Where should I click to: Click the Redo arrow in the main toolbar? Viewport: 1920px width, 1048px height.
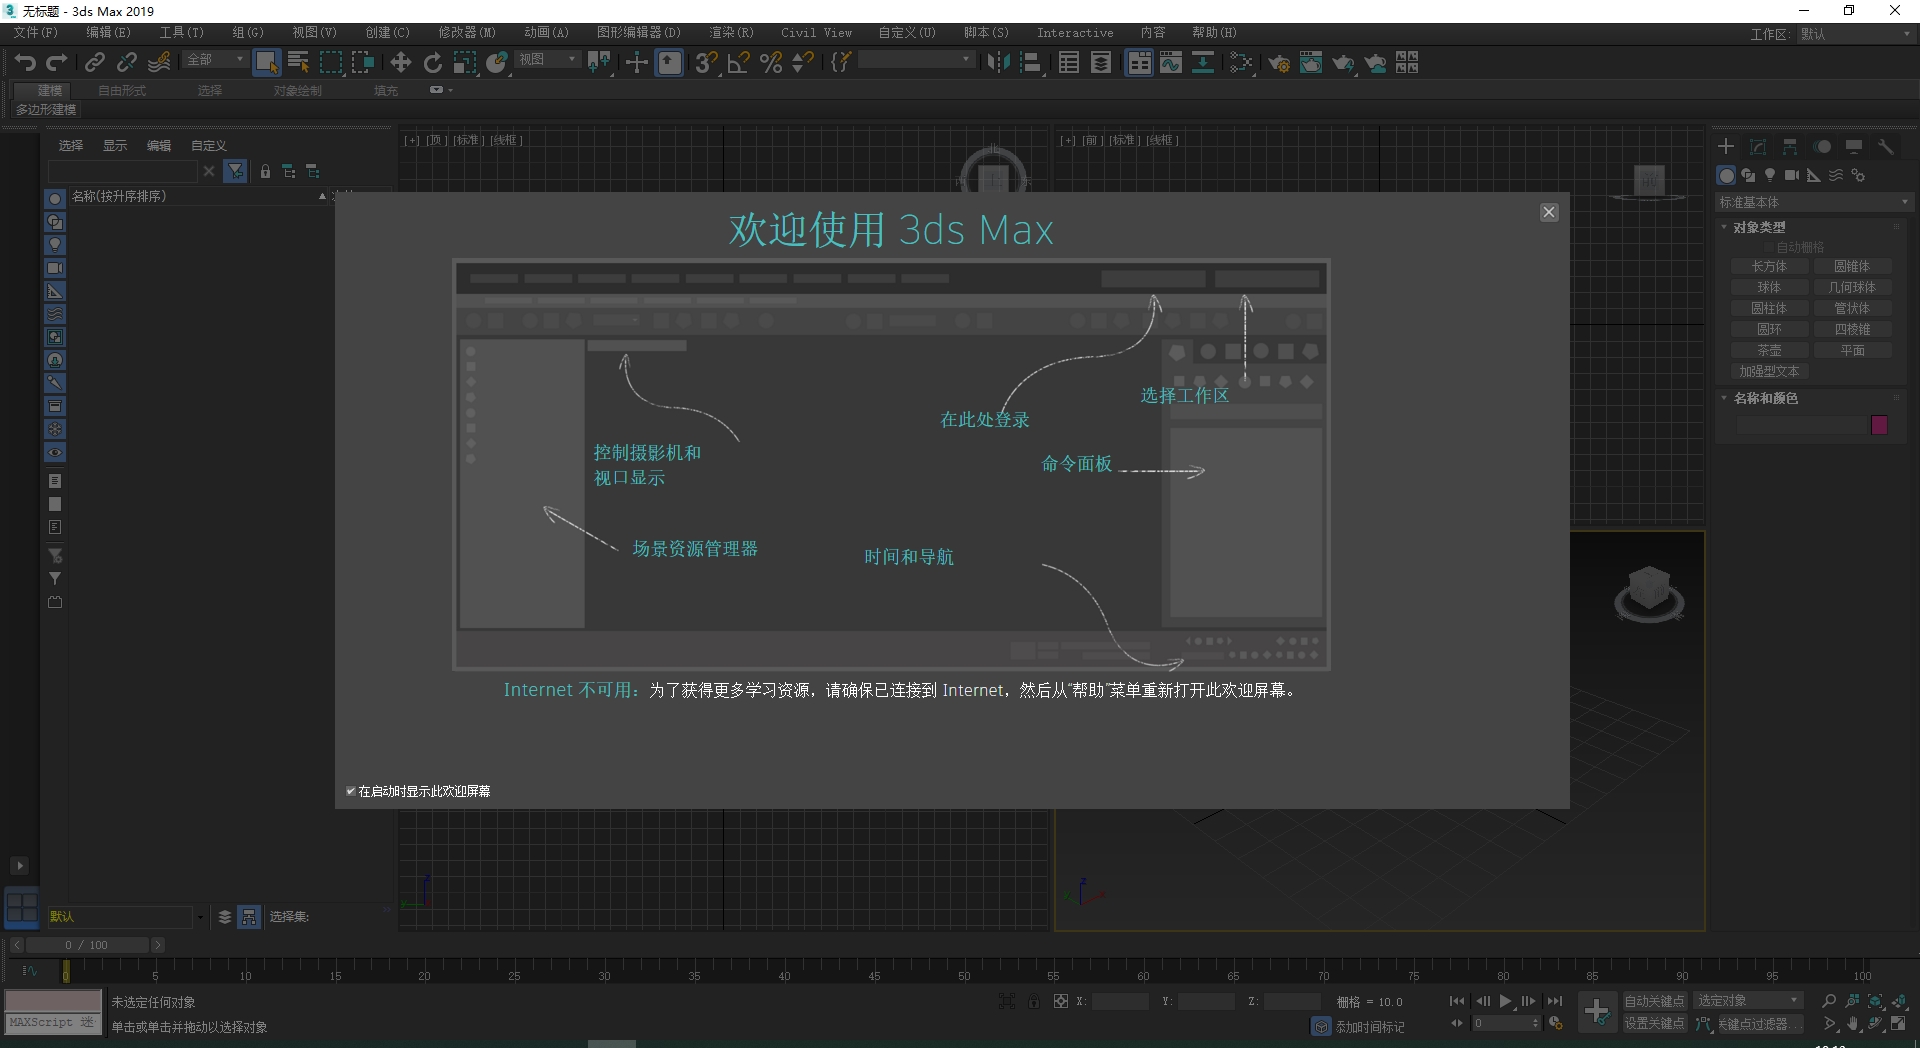[57, 63]
